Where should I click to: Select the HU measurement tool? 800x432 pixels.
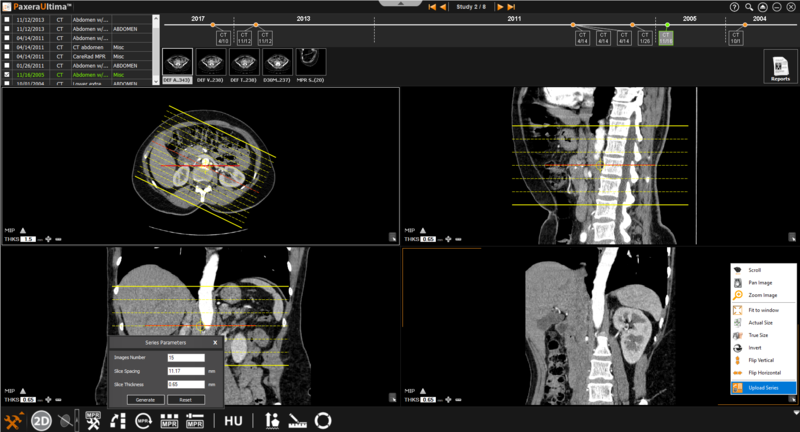[x=233, y=421]
